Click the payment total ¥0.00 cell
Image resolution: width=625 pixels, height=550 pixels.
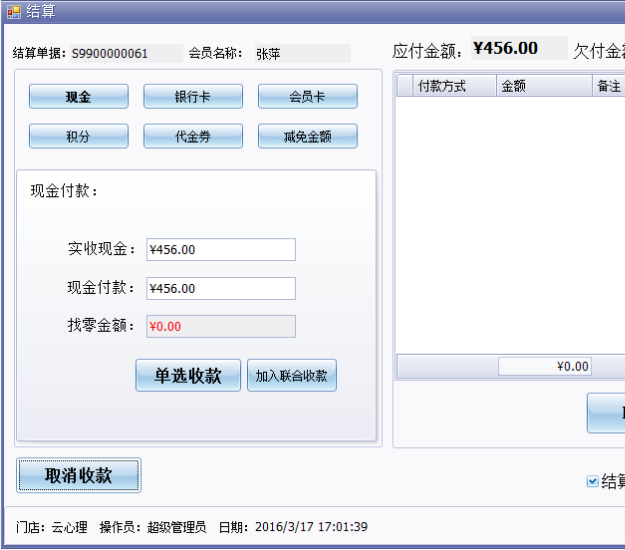click(x=544, y=366)
